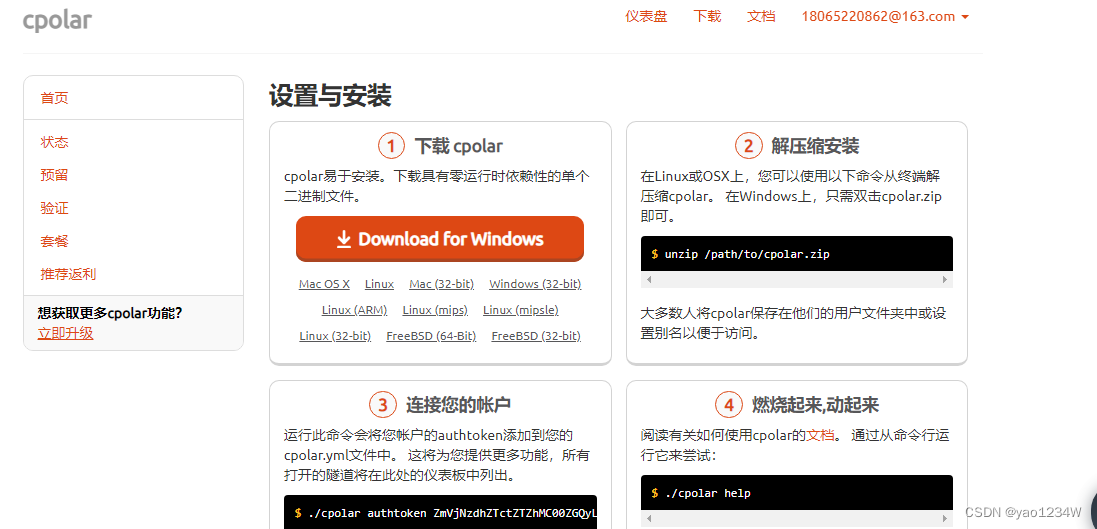Click the 燃烧起来,动起来 step heading

pos(815,405)
